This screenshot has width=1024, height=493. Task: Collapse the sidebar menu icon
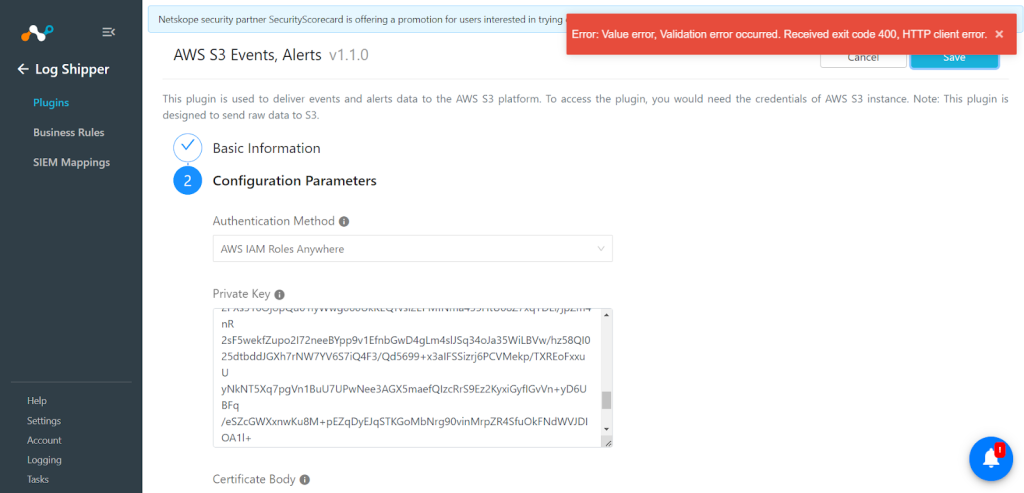(x=109, y=32)
